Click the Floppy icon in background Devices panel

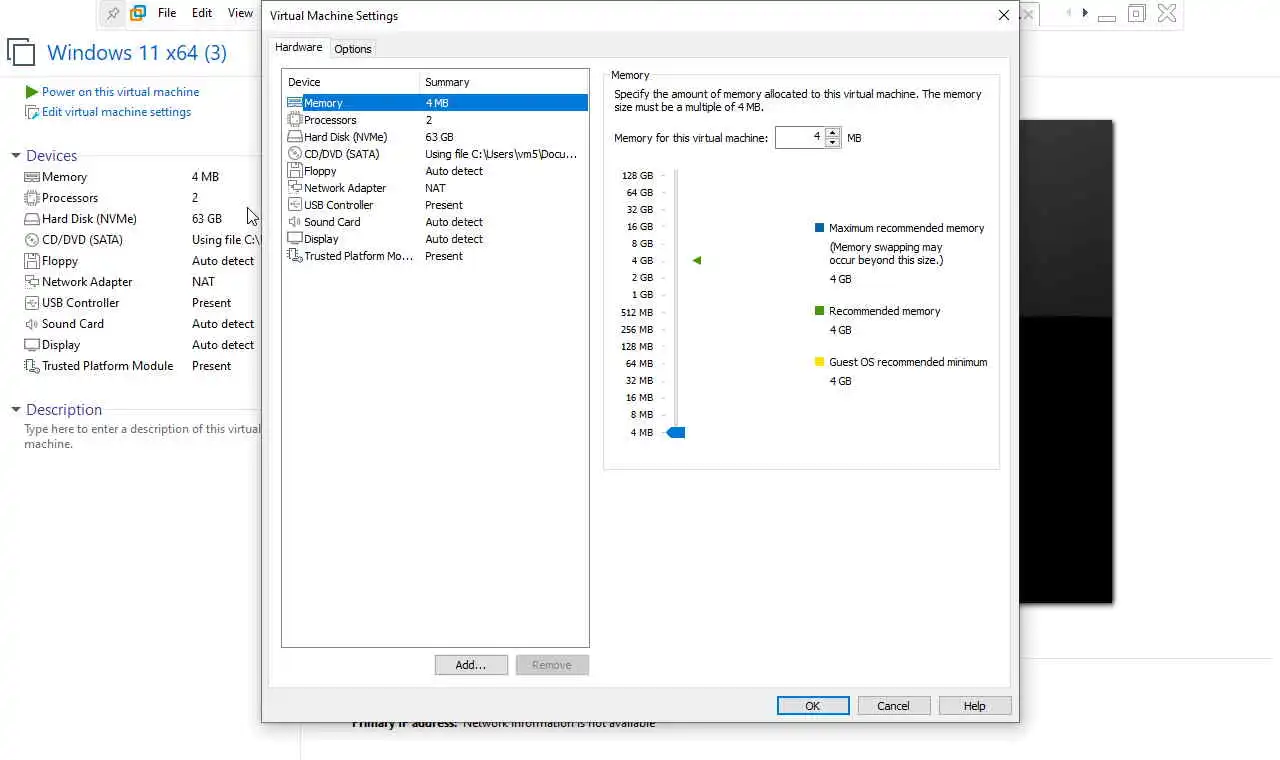[32, 261]
